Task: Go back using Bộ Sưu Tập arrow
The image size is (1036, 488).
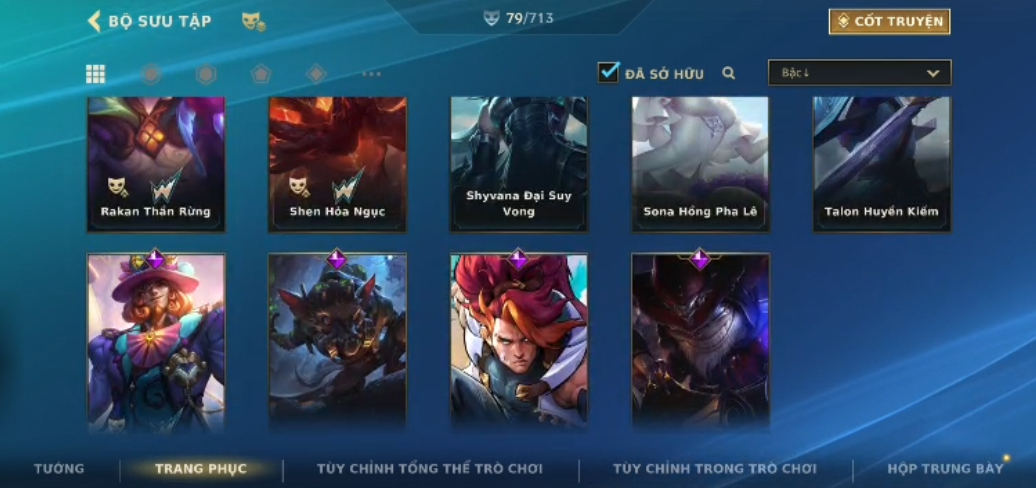Action: (94, 21)
